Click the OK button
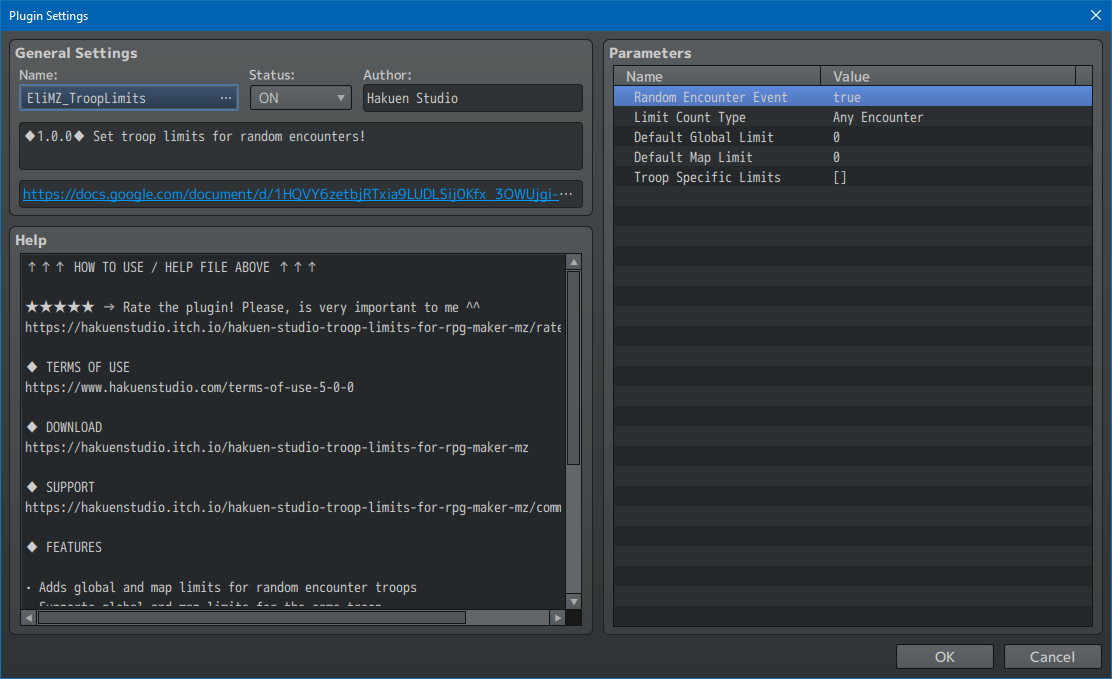 tap(945, 657)
